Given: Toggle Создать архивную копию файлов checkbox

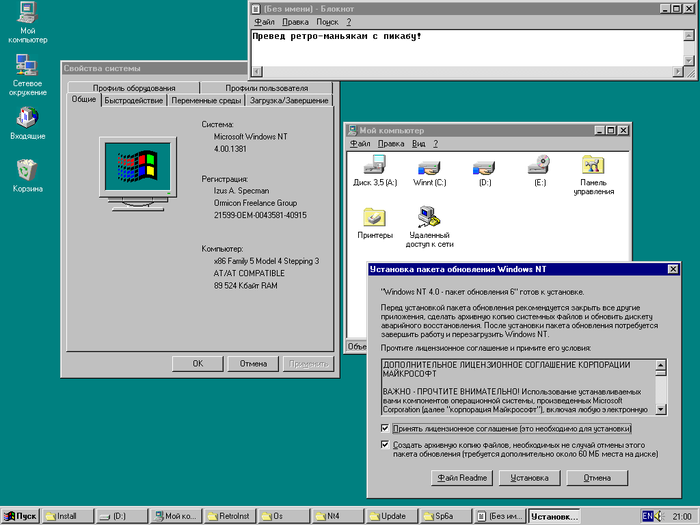Looking at the screenshot, I should click(386, 445).
